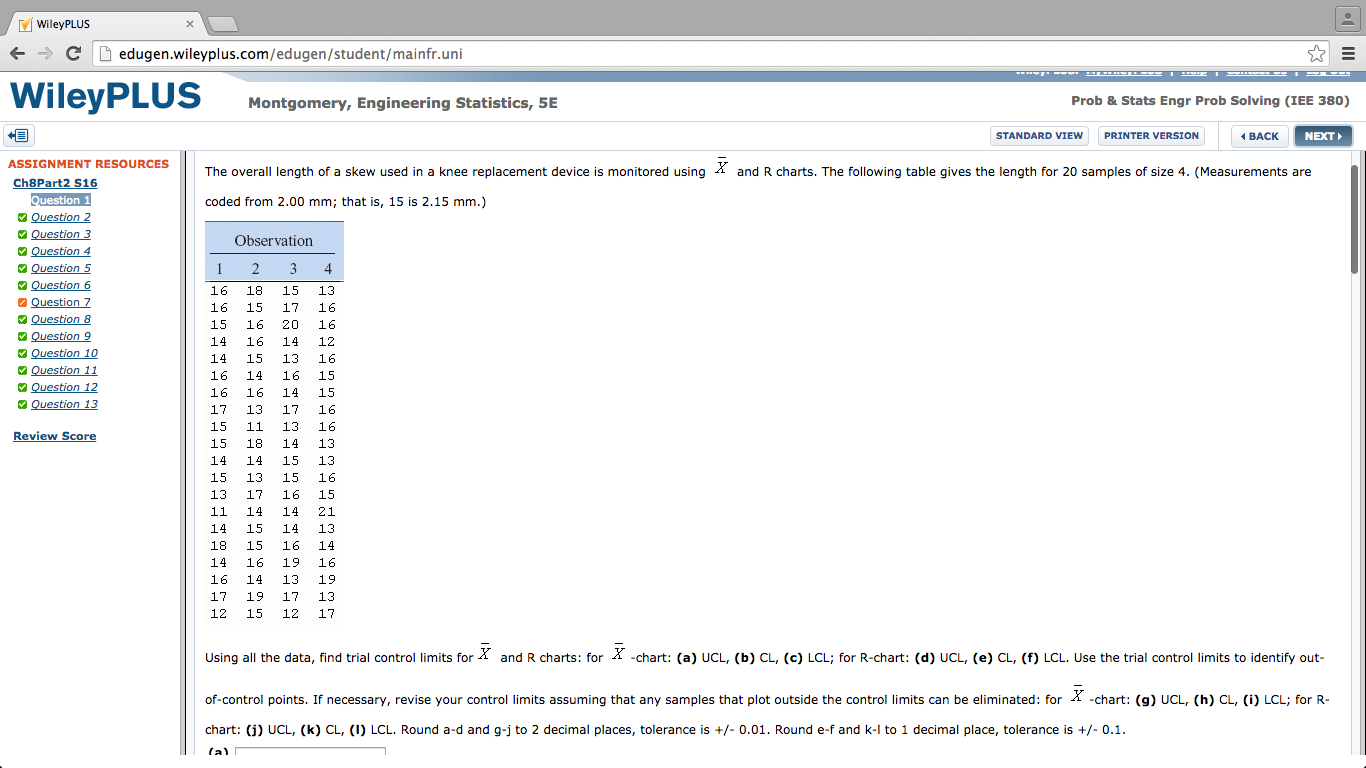Open the Review Score link
Screen dimensions: 1366x768
(x=55, y=436)
